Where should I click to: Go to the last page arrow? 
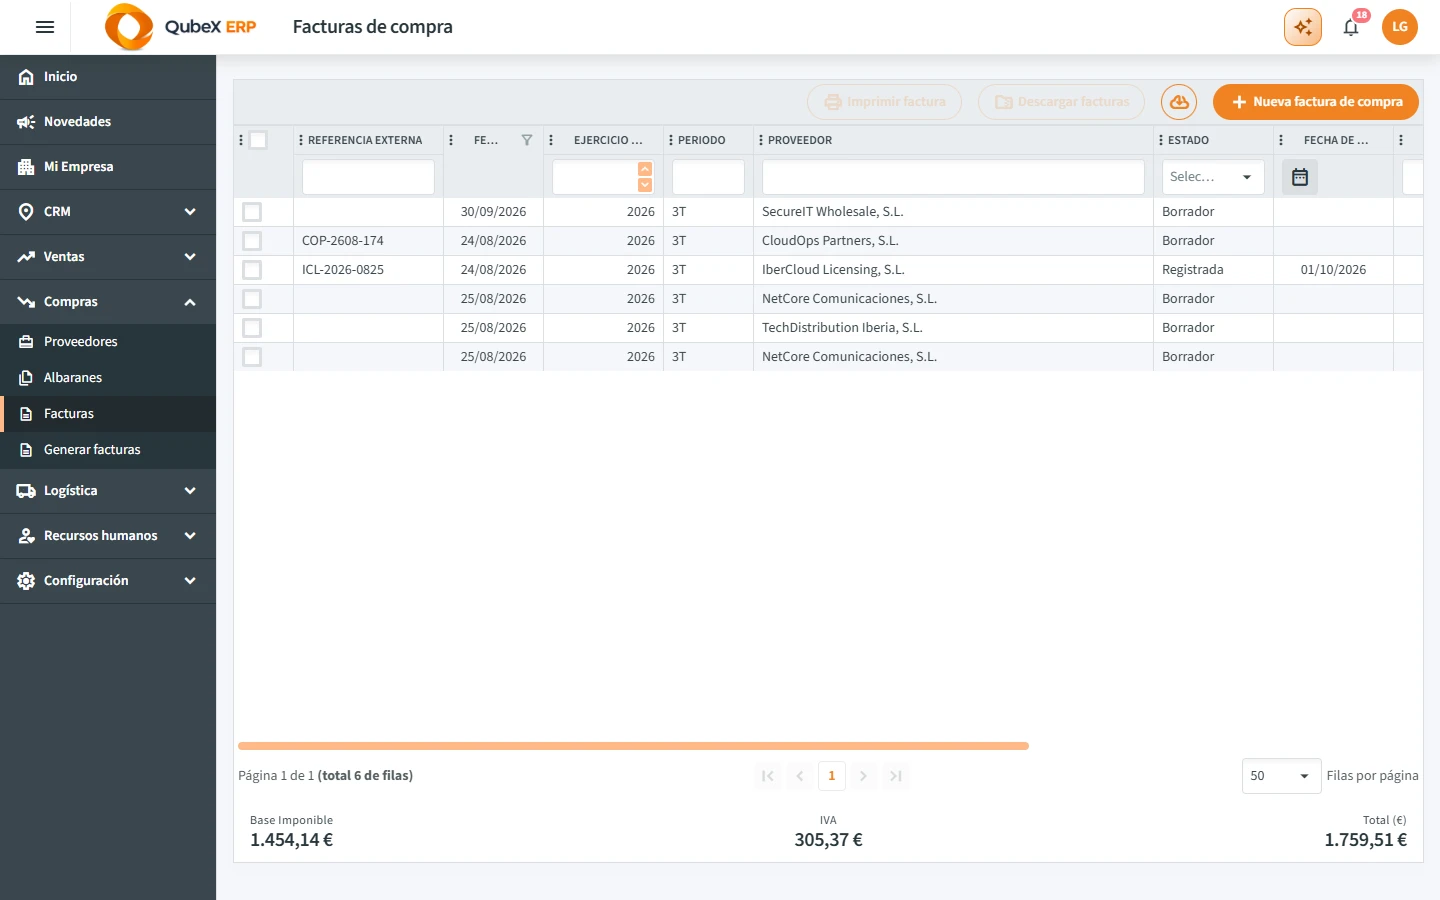896,776
